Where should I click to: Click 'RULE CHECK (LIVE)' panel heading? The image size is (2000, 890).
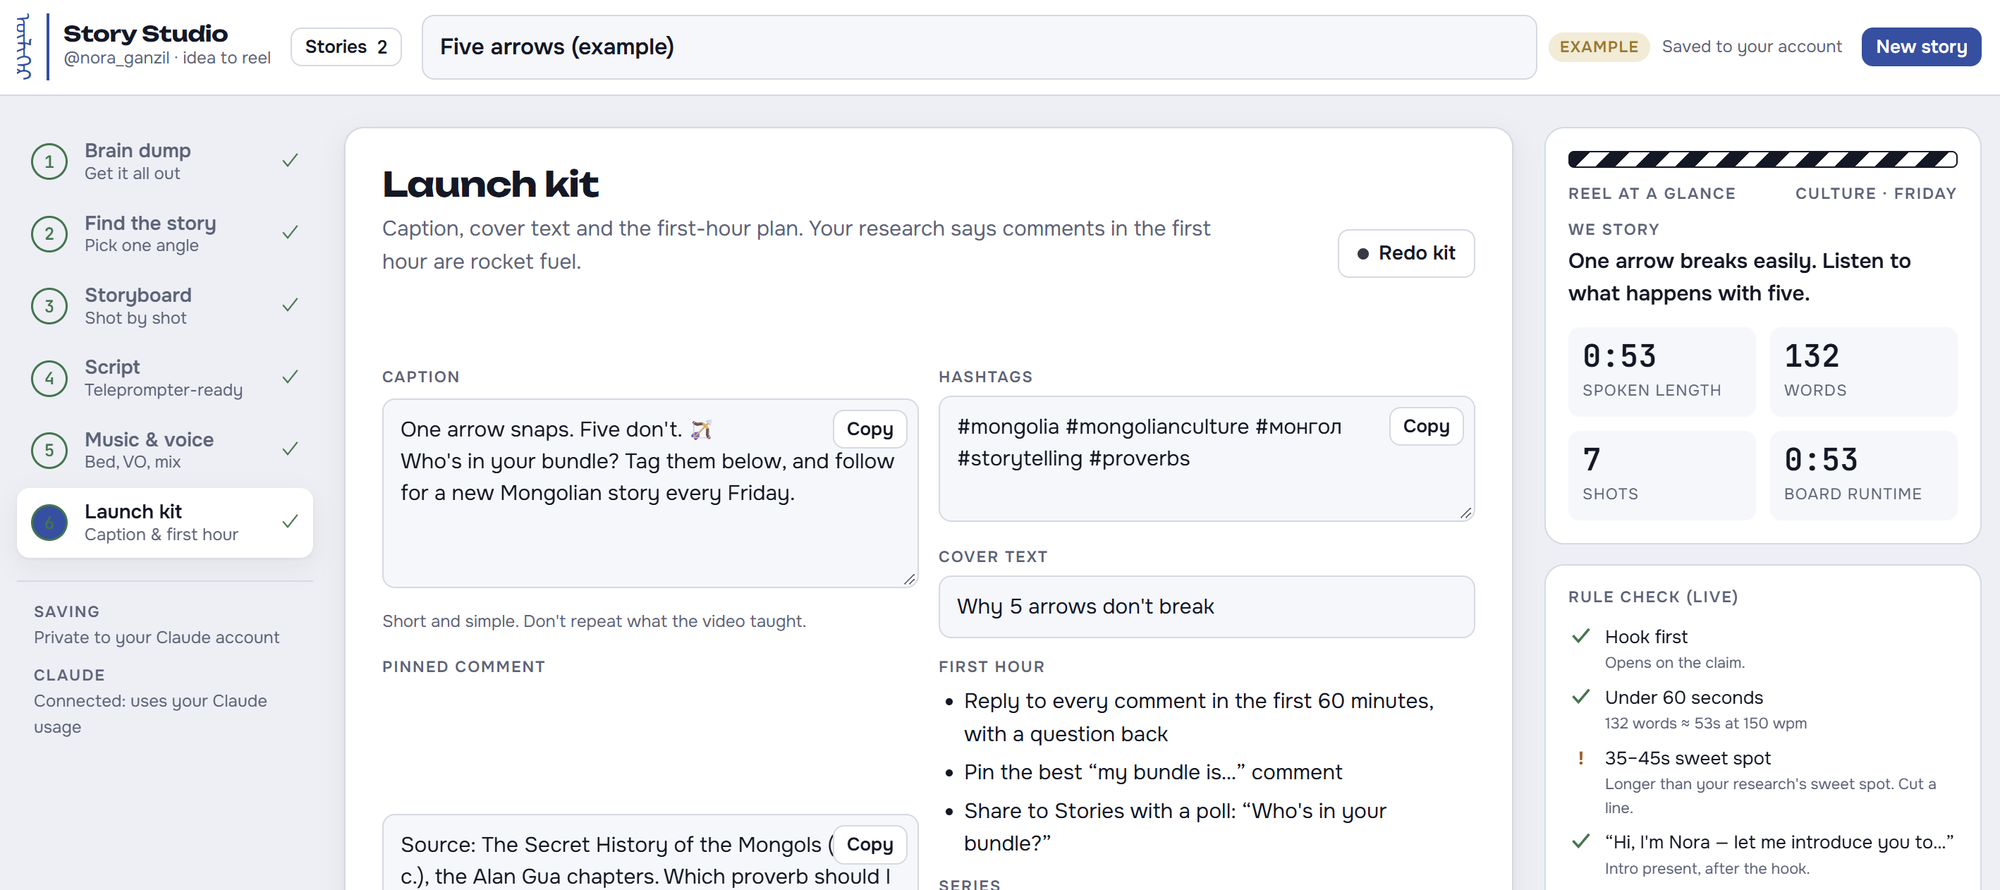tap(1653, 597)
